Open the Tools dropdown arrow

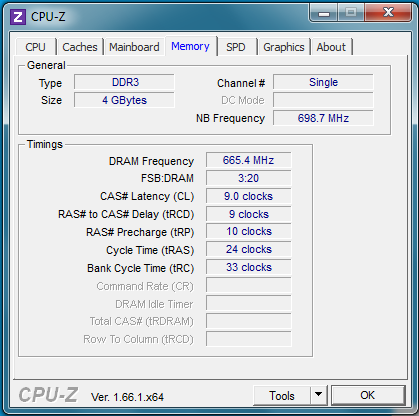tap(319, 395)
